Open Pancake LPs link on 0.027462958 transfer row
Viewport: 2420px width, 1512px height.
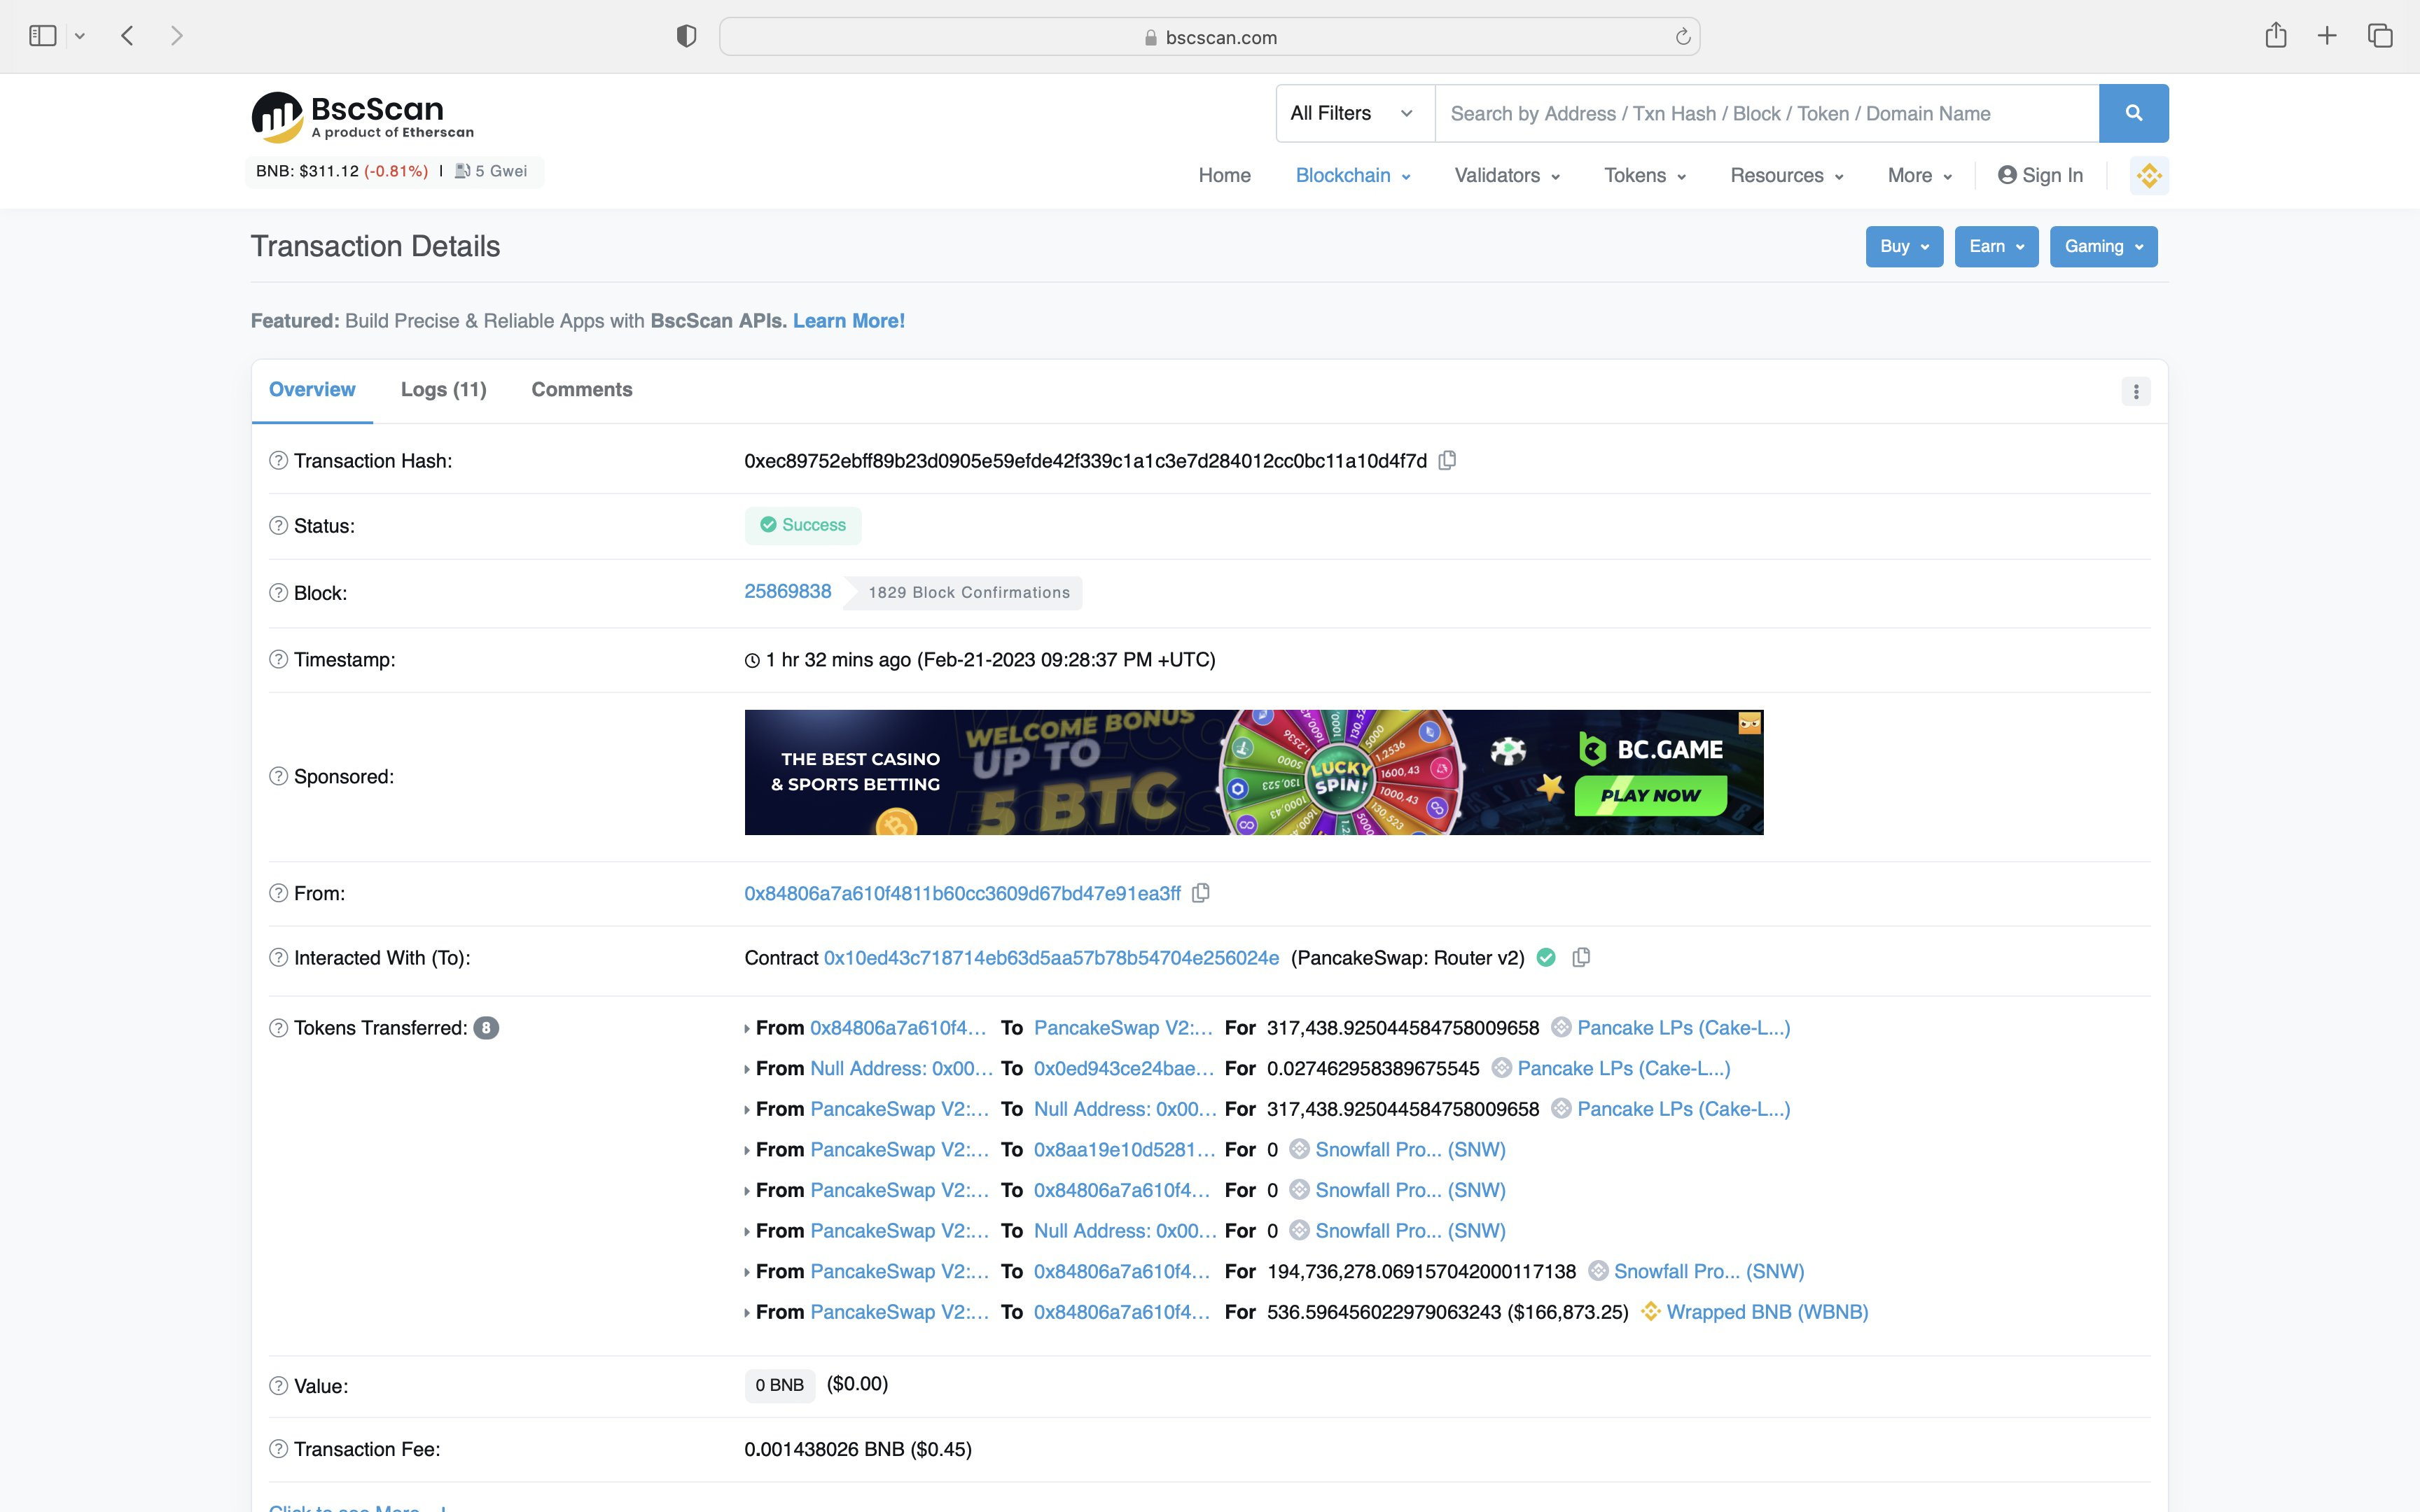pyautogui.click(x=1623, y=1068)
